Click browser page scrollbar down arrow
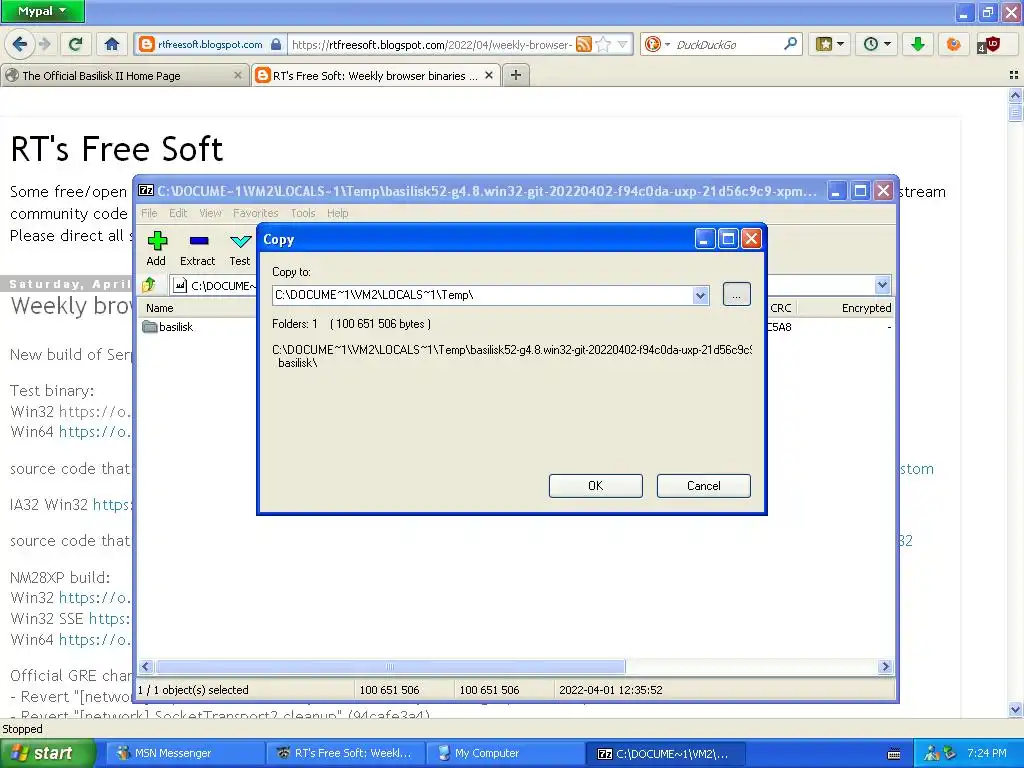 1016,709
